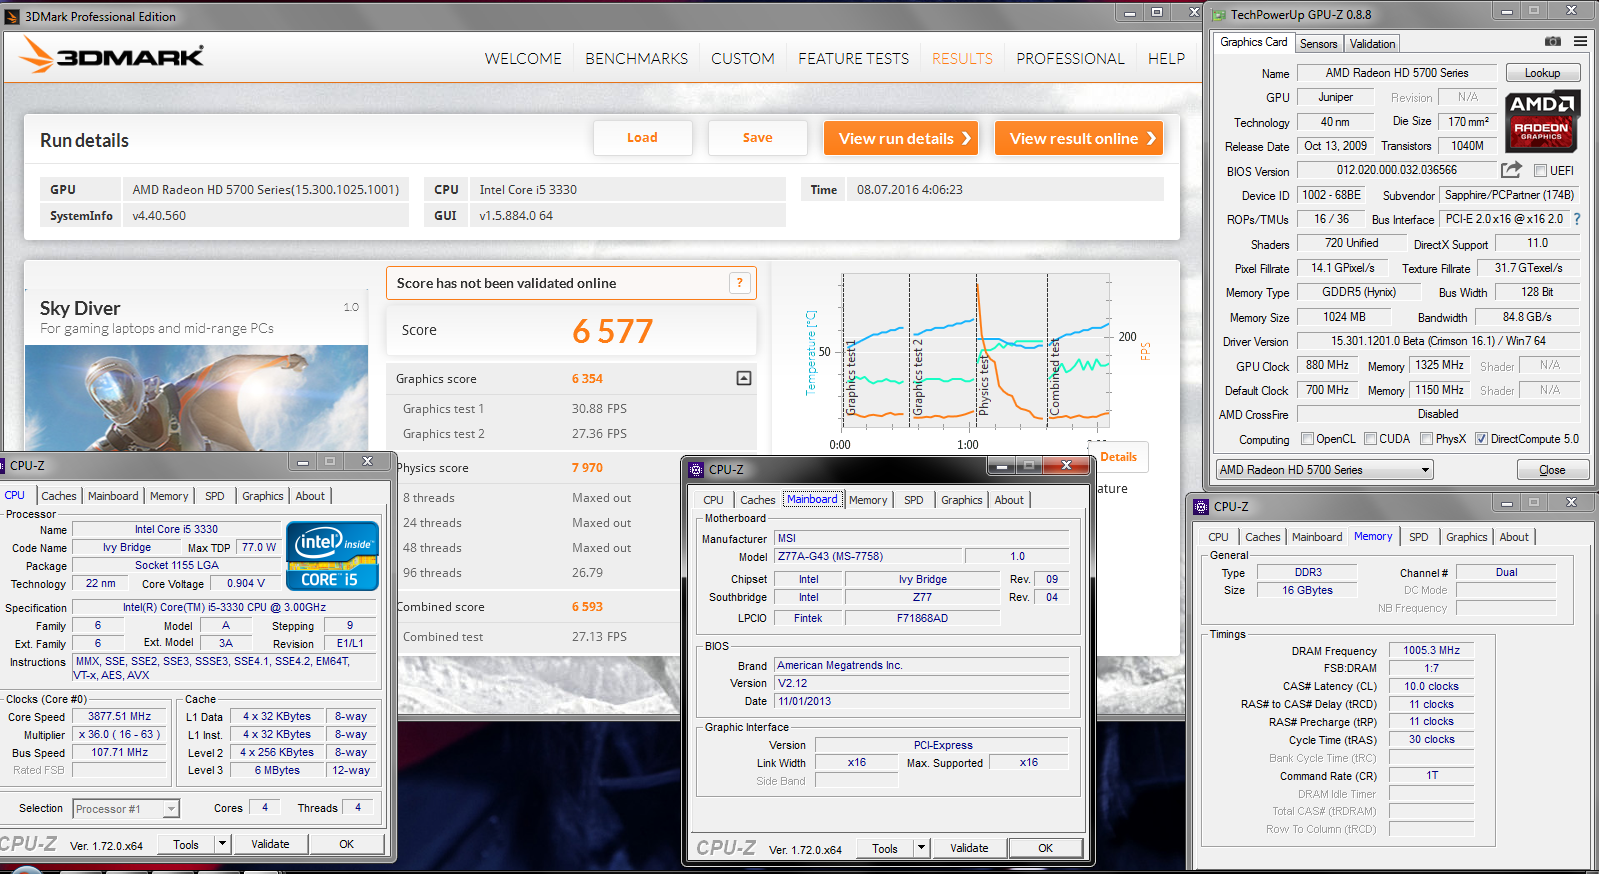Click the BIOS export share icon
Screen dimensions: 1599x874
[x=1511, y=170]
